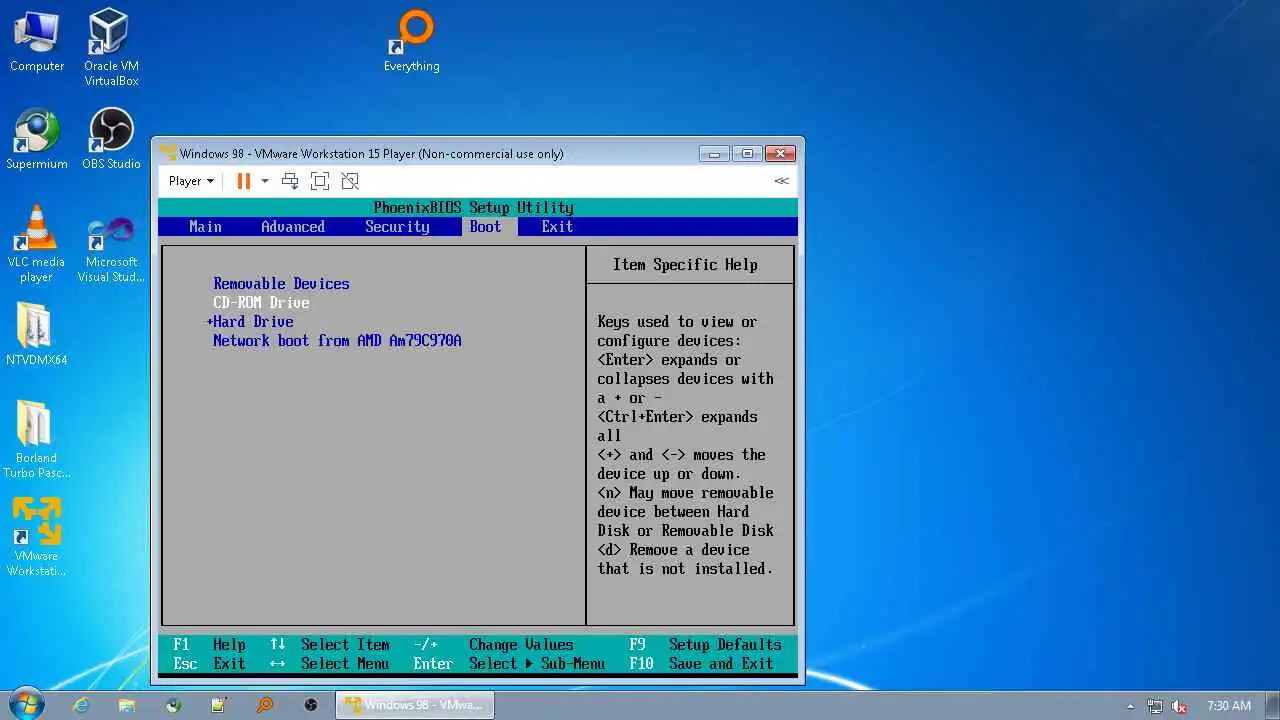
Task: Click the network status tray icon
Action: pos(1156,706)
